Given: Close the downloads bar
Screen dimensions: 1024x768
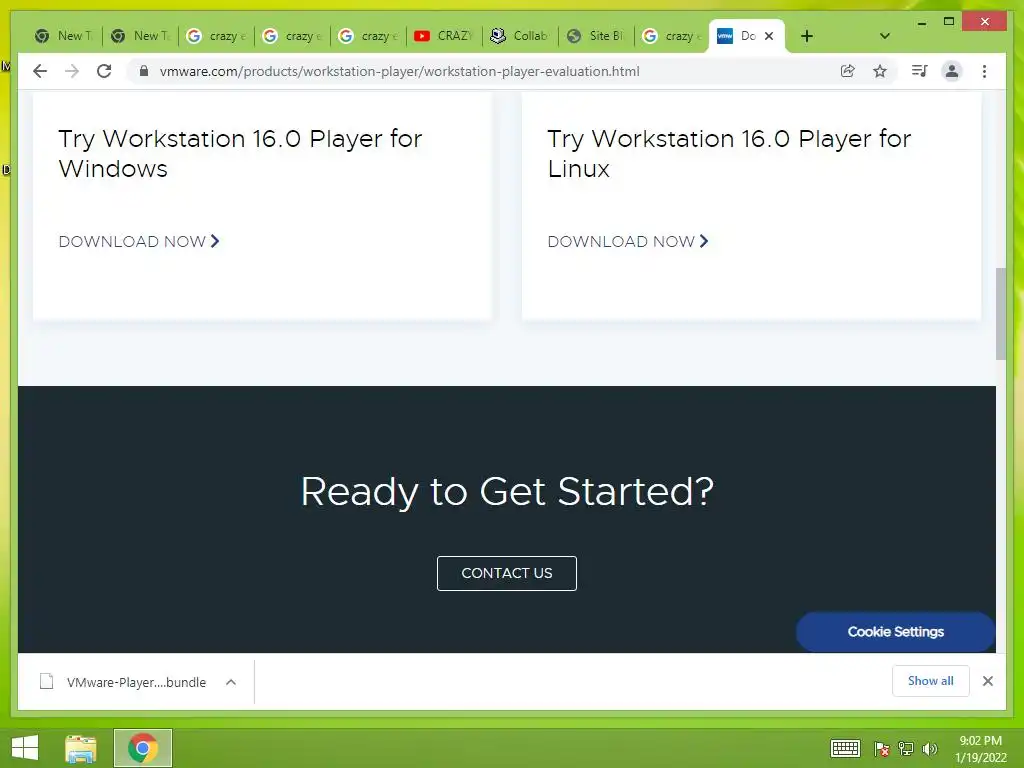Looking at the screenshot, I should [x=987, y=681].
